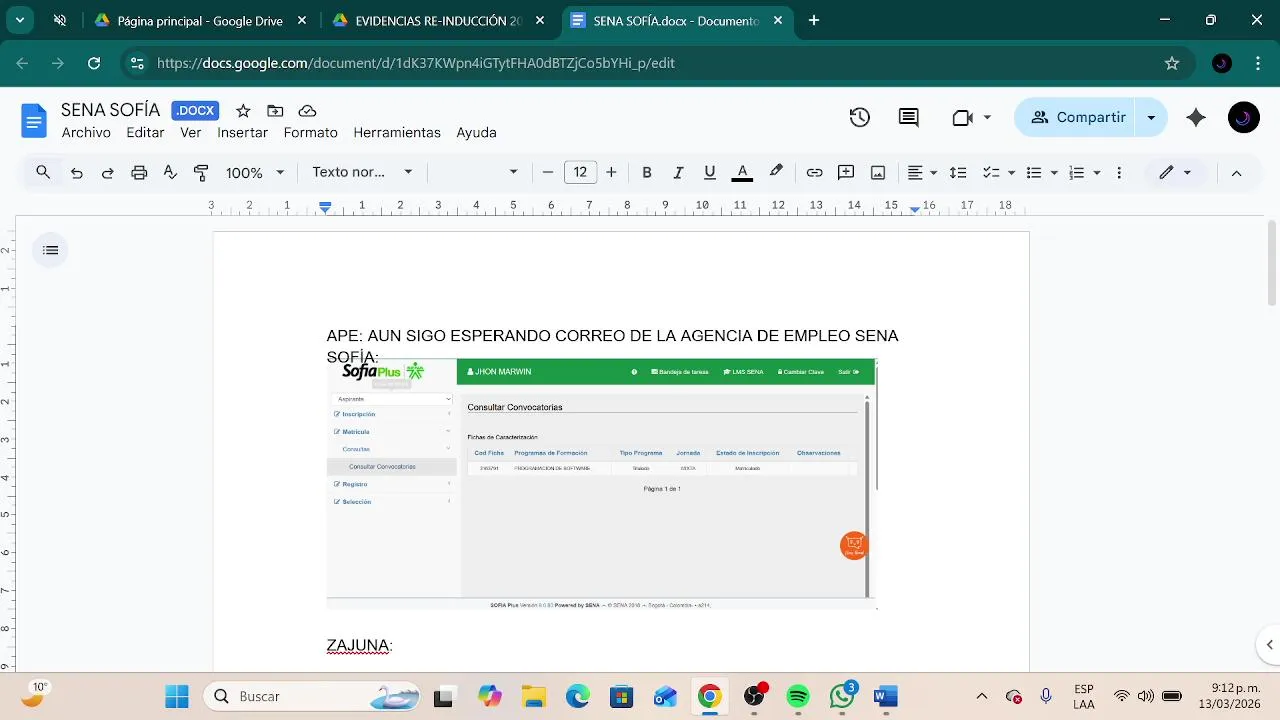The height and width of the screenshot is (720, 1280).
Task: Check the cloud save status icon
Action: pyautogui.click(x=308, y=111)
